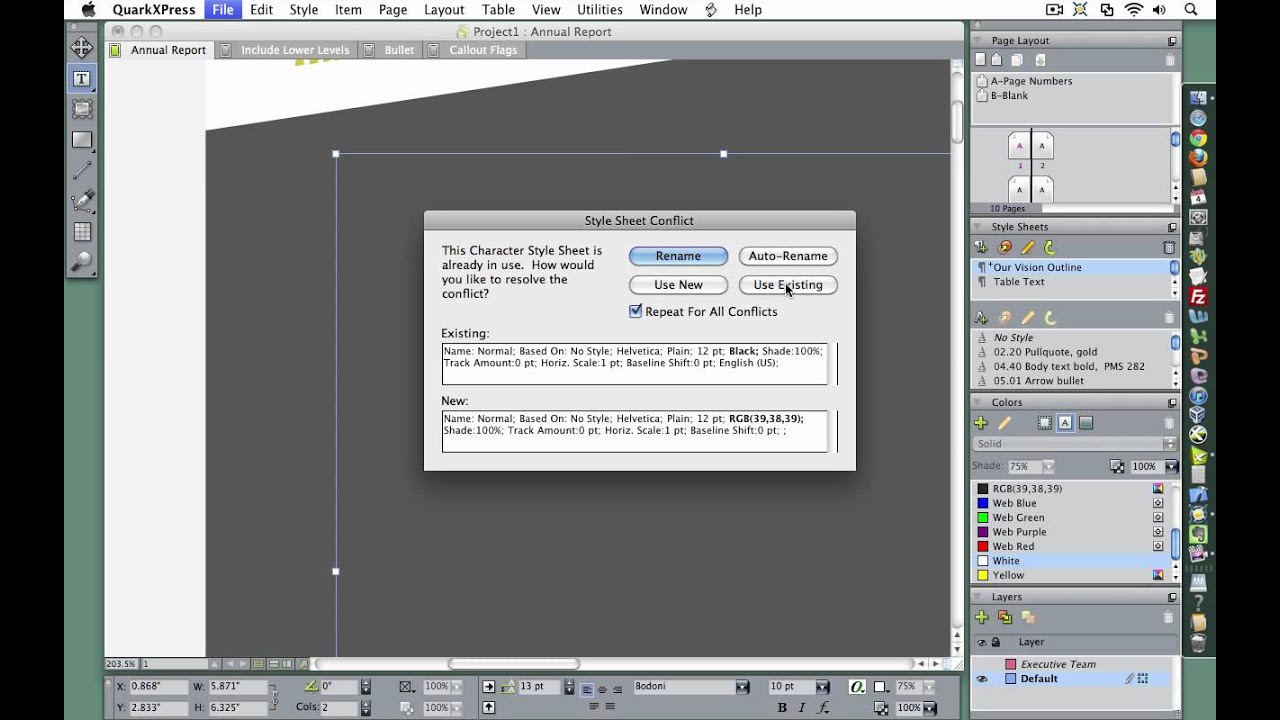This screenshot has width=1280, height=720.
Task: Toggle visibility eye of Default layer
Action: tap(981, 678)
